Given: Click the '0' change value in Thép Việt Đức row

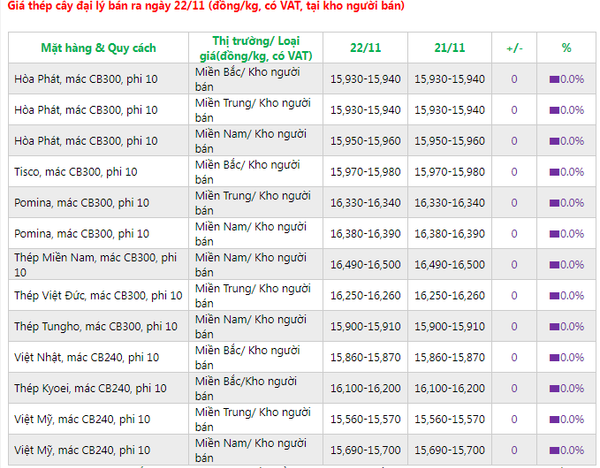Looking at the screenshot, I should click(514, 296).
